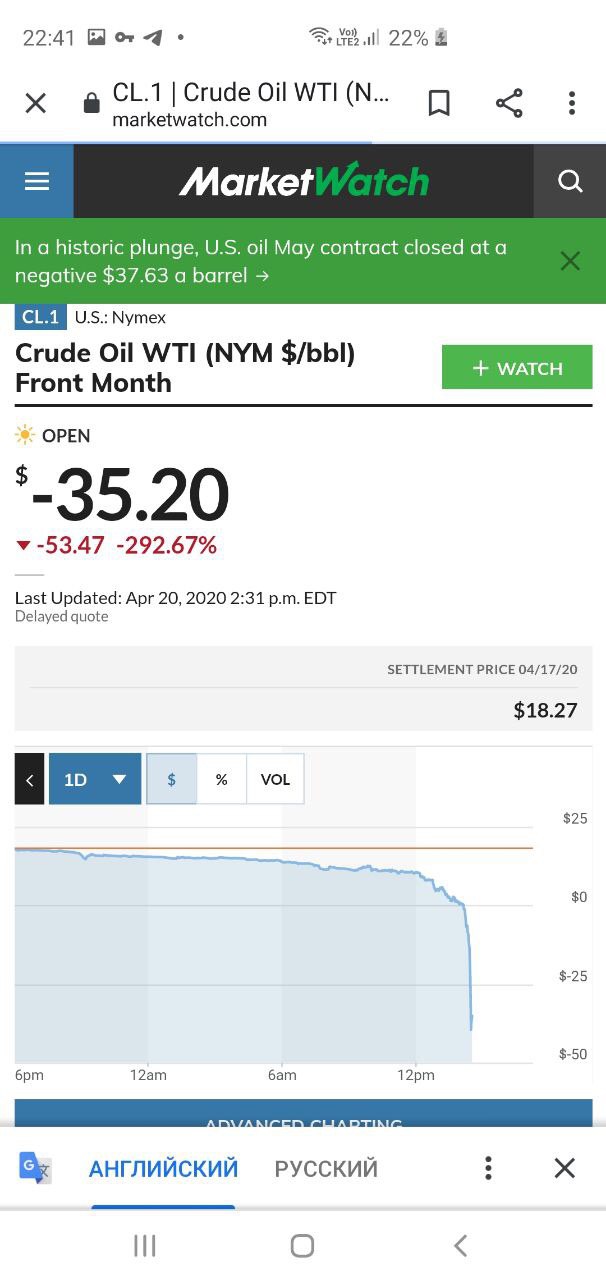Open the browser three-dot menu

click(x=572, y=103)
